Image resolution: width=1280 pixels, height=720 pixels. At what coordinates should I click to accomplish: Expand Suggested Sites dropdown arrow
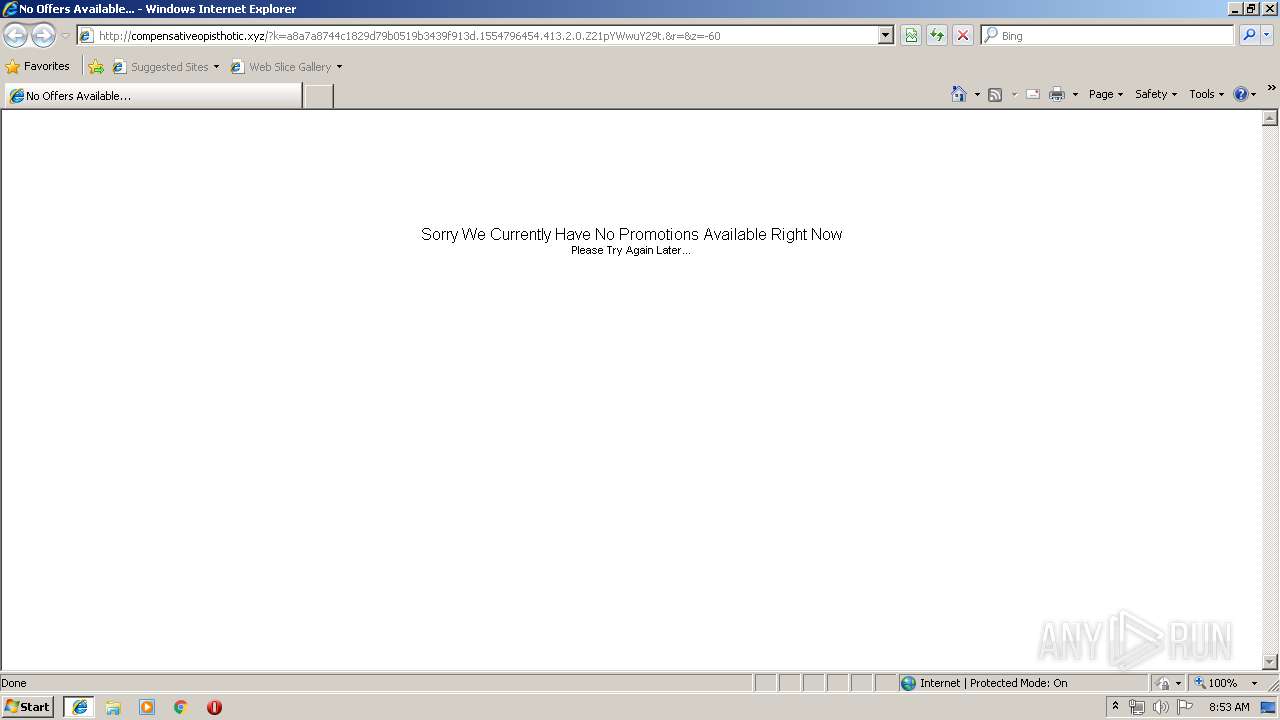point(216,67)
